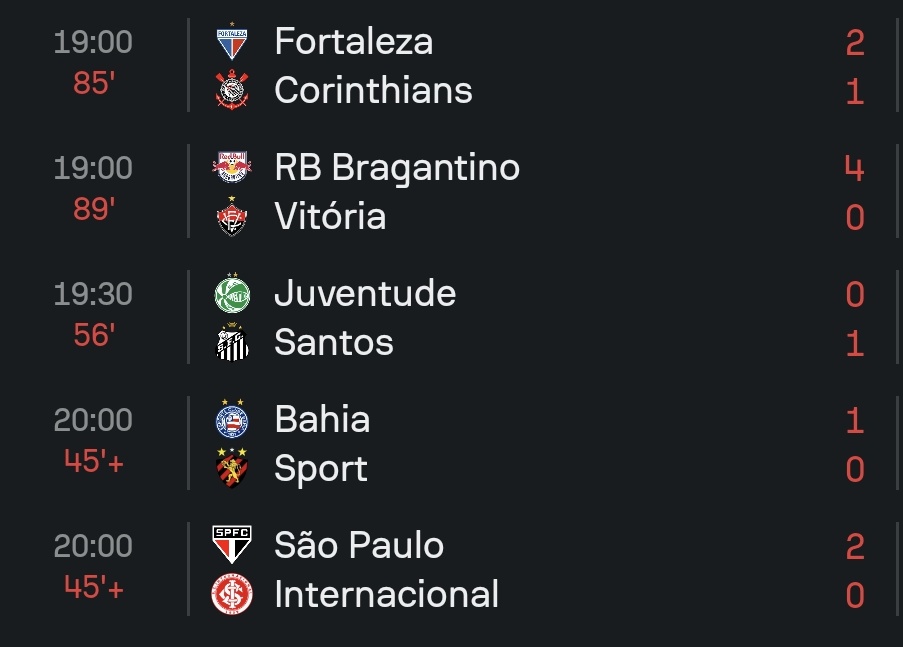Open the Corinthians team name link
This screenshot has height=647, width=903.
coord(373,91)
